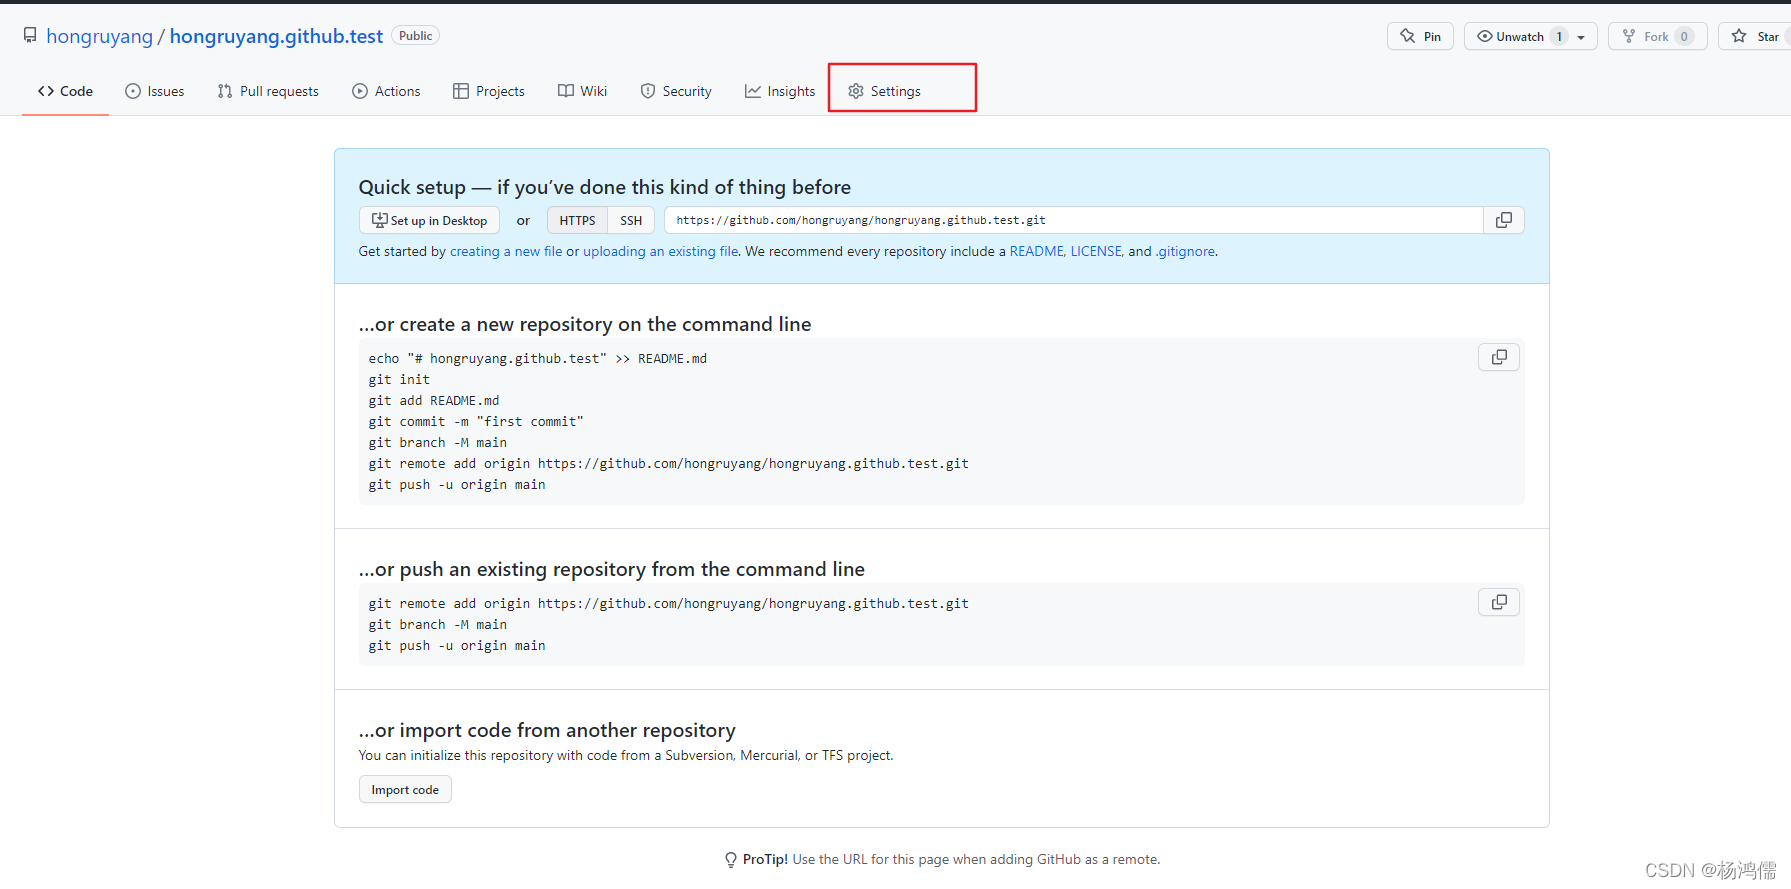Copy the create new repository commands
This screenshot has height=889, width=1791.
click(x=1498, y=357)
